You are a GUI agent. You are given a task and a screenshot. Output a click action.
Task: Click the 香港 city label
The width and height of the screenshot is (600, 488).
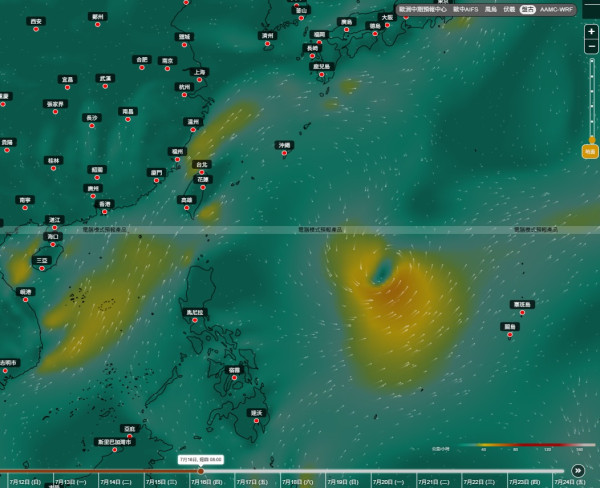104,204
